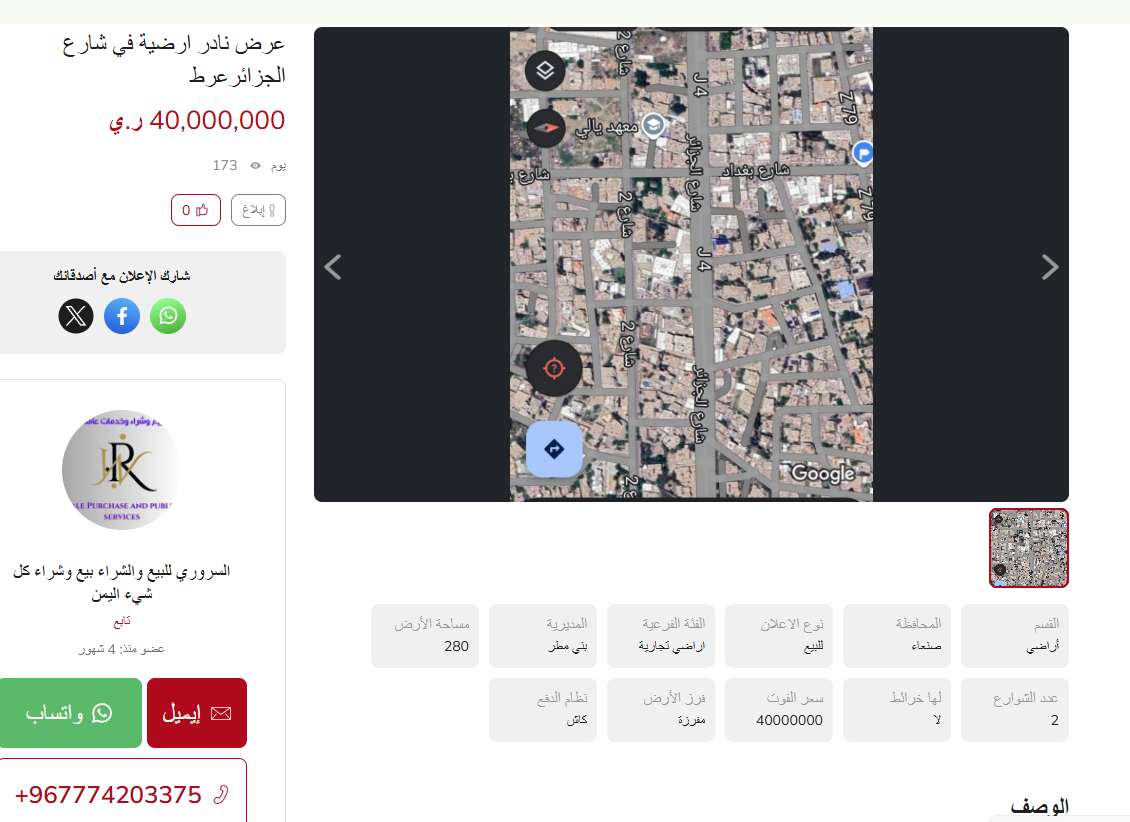
Task: Click the red locate-me target icon
Action: point(553,369)
